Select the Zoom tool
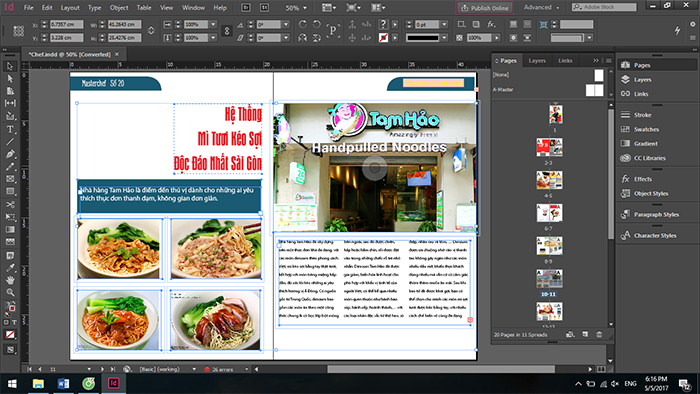The width and height of the screenshot is (700, 394). [x=10, y=293]
